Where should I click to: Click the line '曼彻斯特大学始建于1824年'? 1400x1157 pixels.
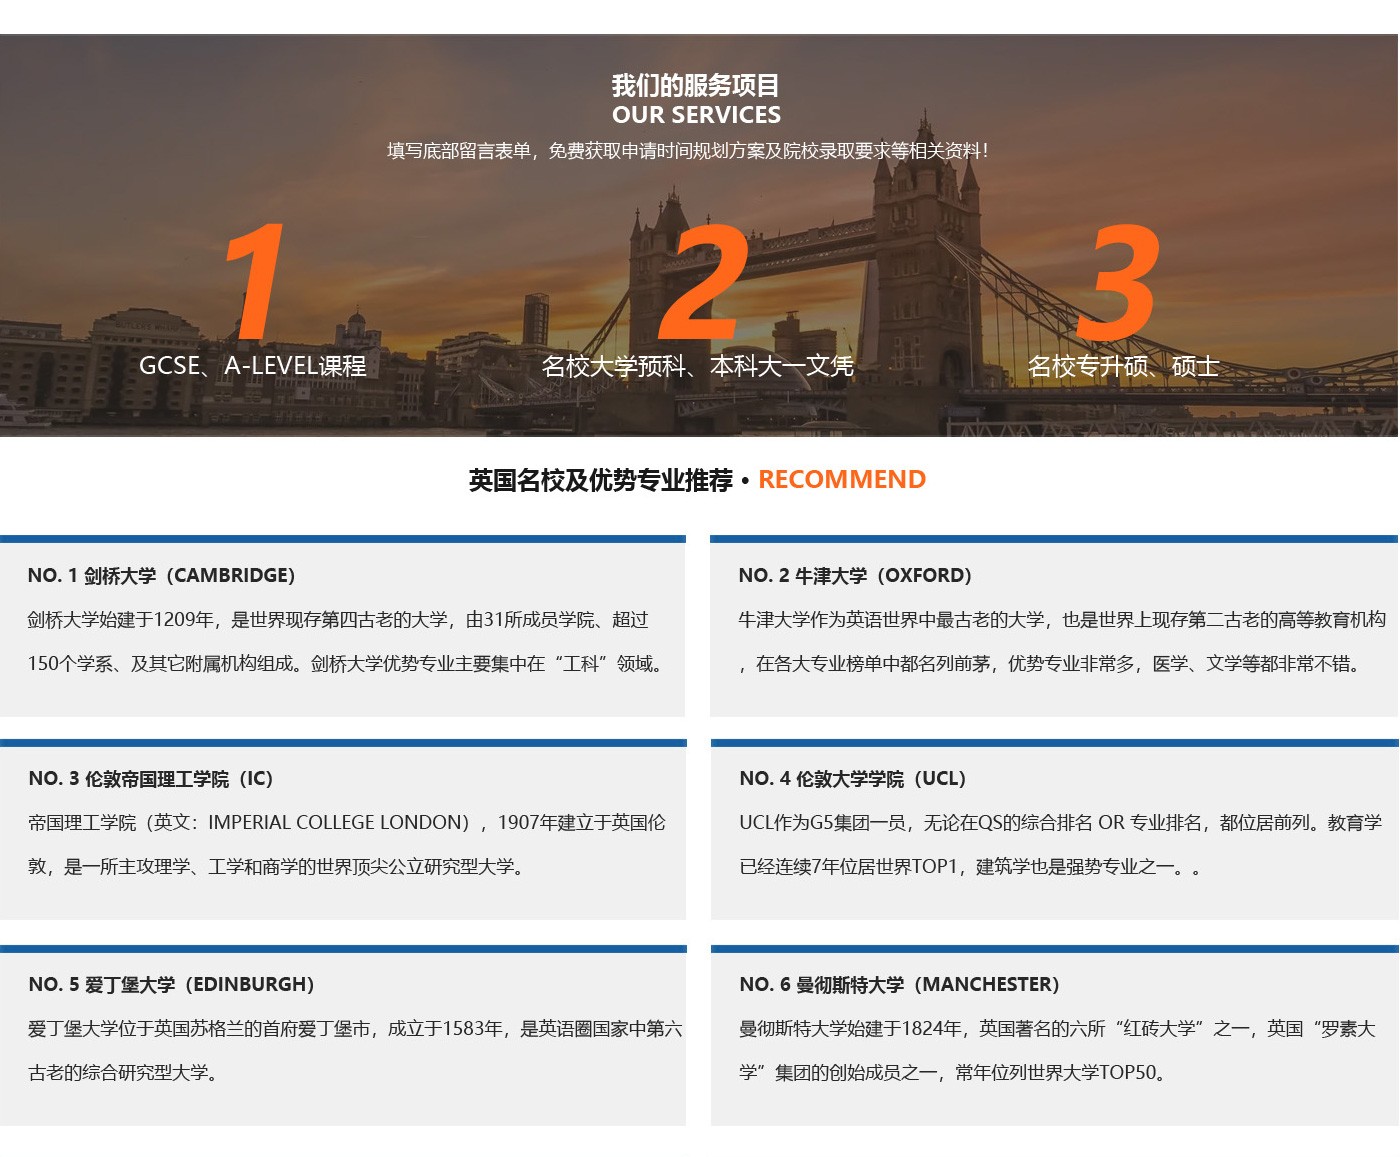[x=1058, y=1029]
